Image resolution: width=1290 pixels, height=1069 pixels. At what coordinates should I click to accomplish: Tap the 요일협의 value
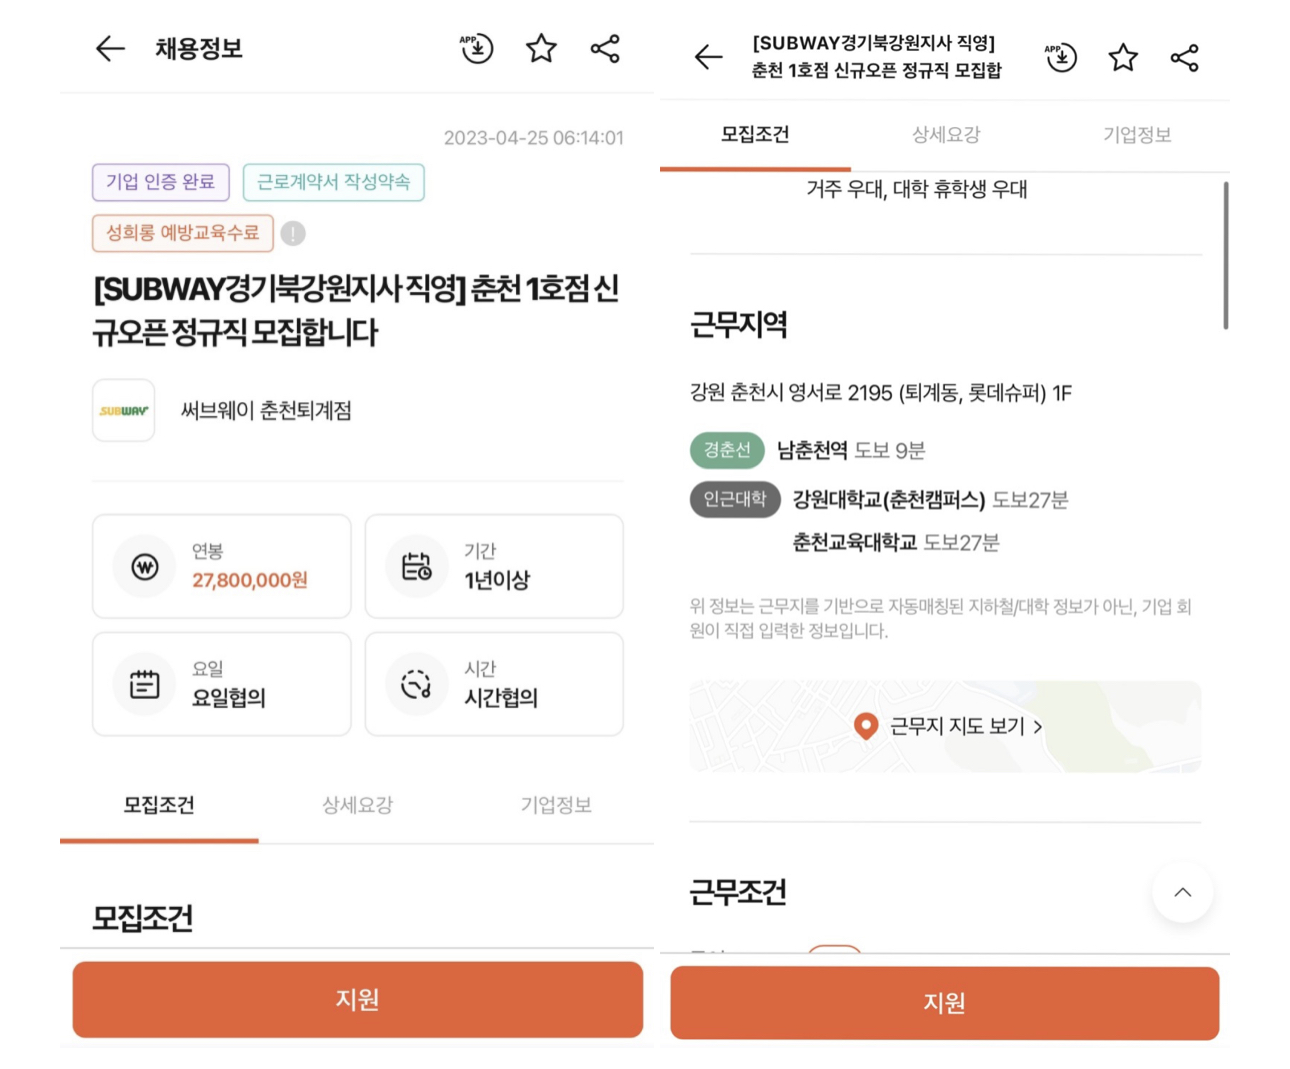tap(229, 698)
